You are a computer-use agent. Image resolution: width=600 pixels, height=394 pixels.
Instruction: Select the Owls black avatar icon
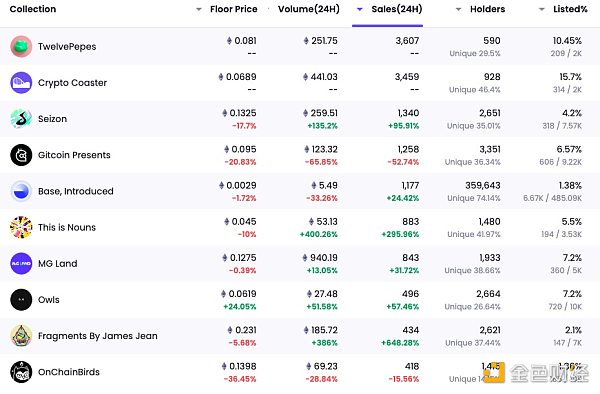pyautogui.click(x=21, y=300)
